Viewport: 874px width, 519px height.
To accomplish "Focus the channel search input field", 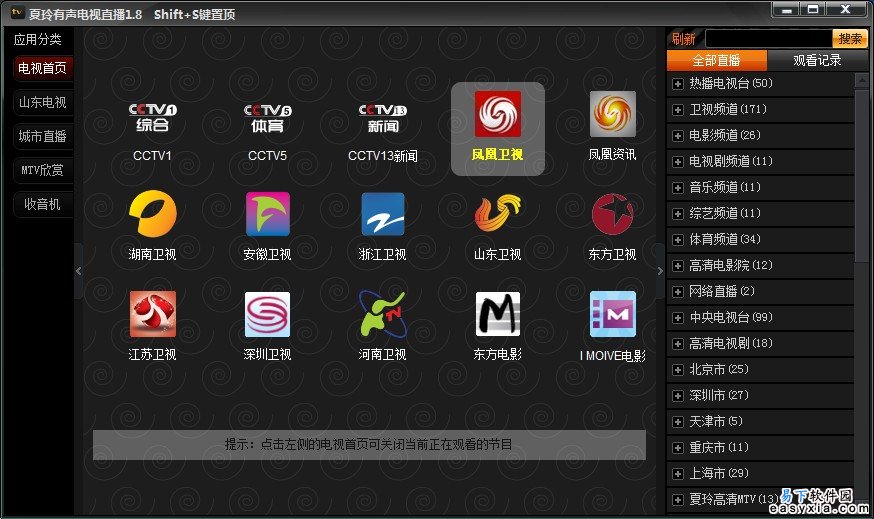I will [x=769, y=38].
